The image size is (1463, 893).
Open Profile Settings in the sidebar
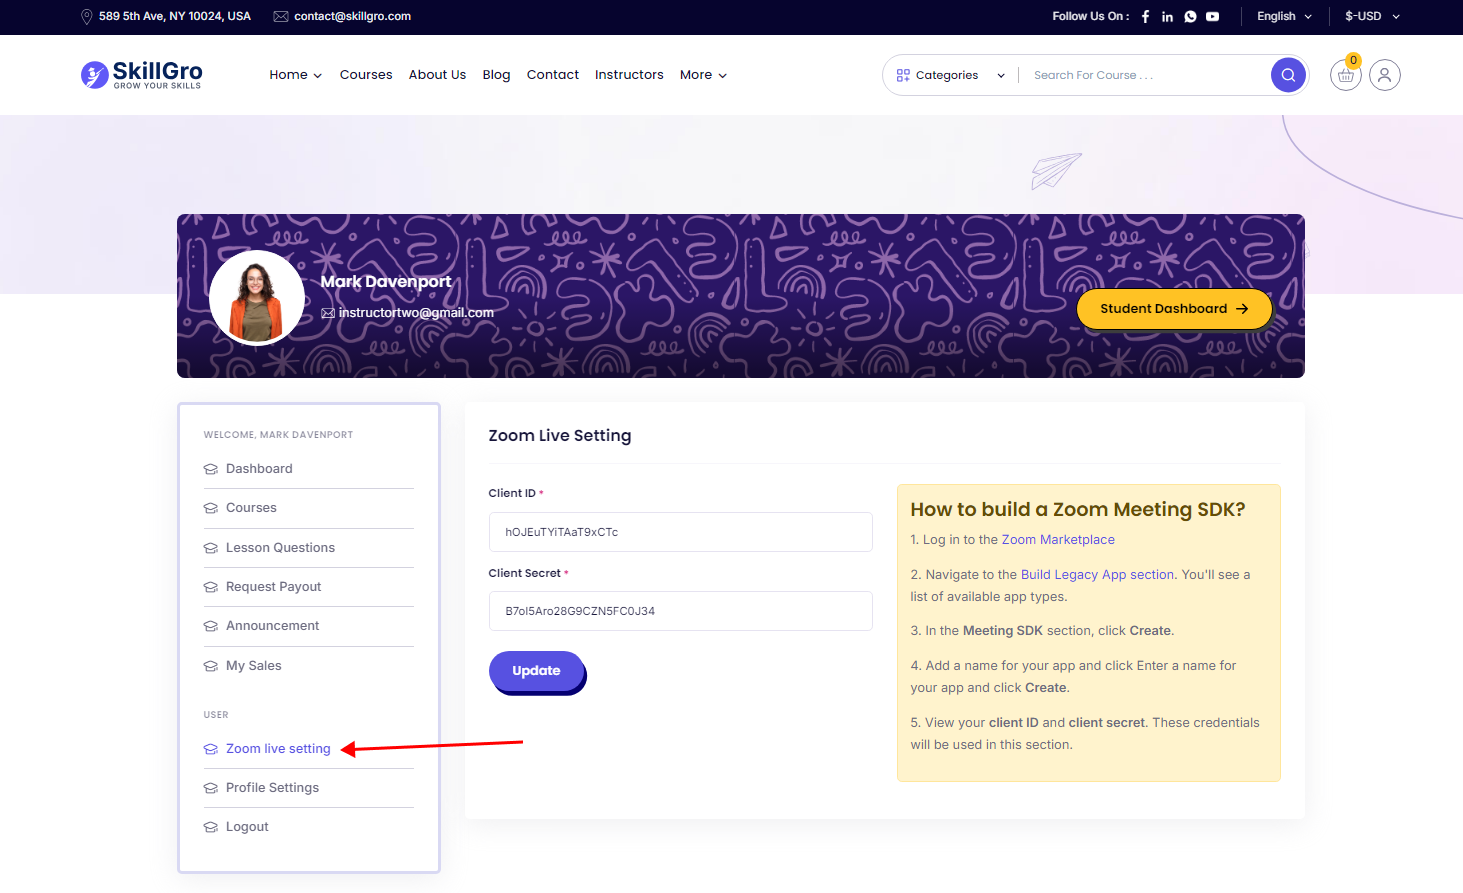coord(272,788)
